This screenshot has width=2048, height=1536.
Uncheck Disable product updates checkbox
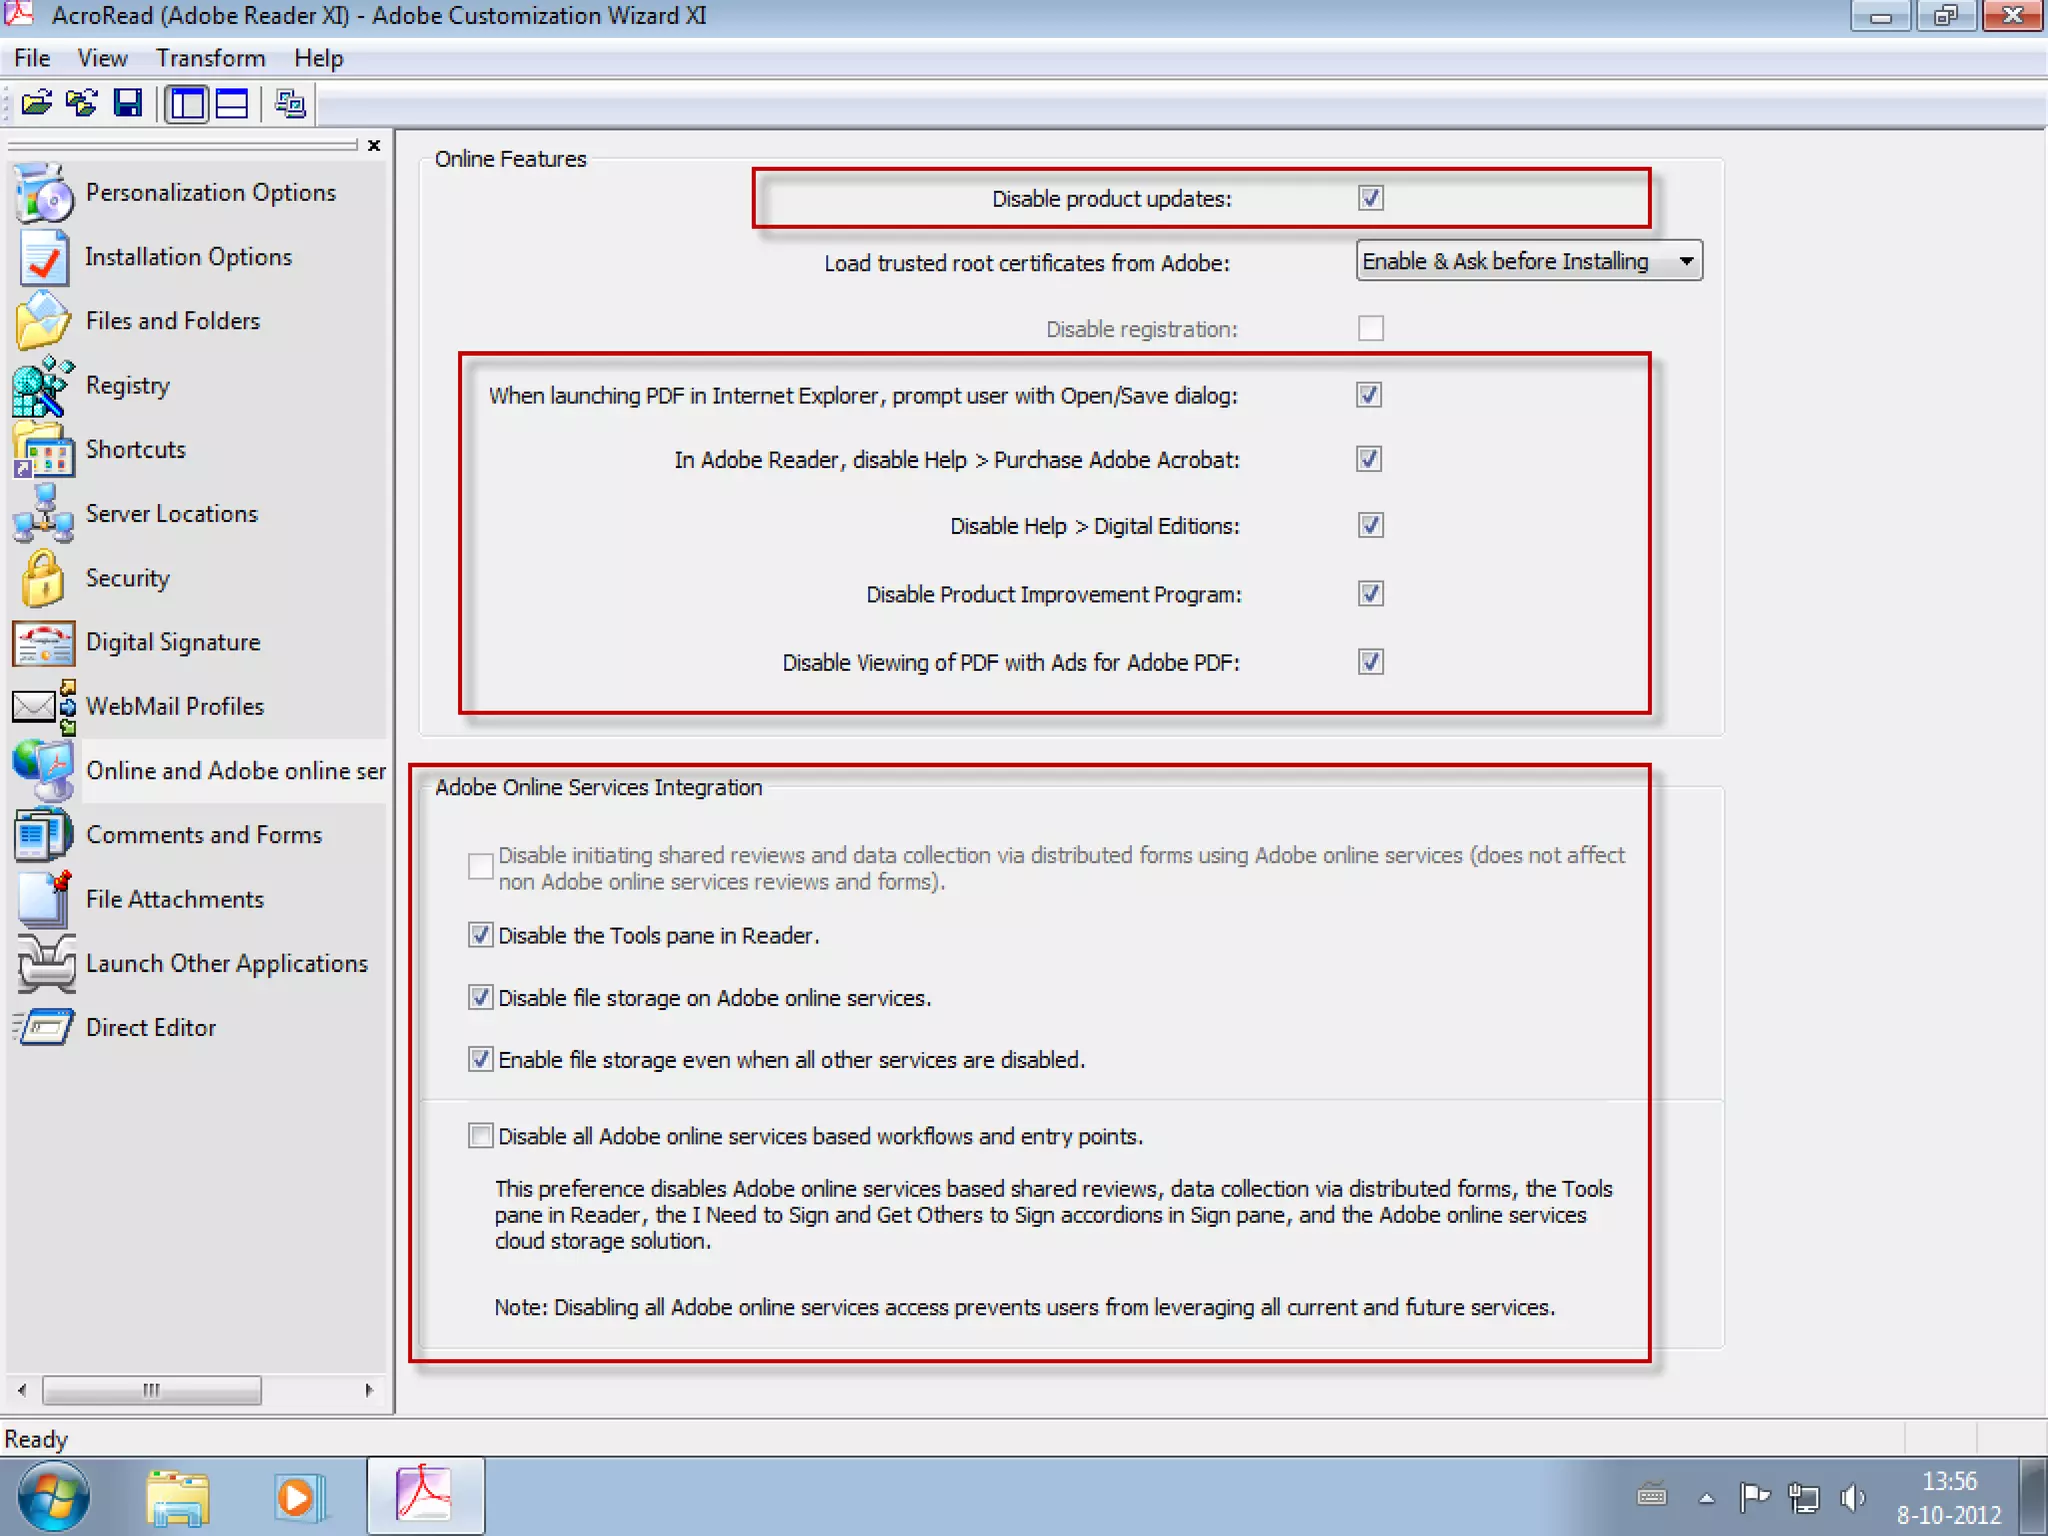tap(1371, 198)
